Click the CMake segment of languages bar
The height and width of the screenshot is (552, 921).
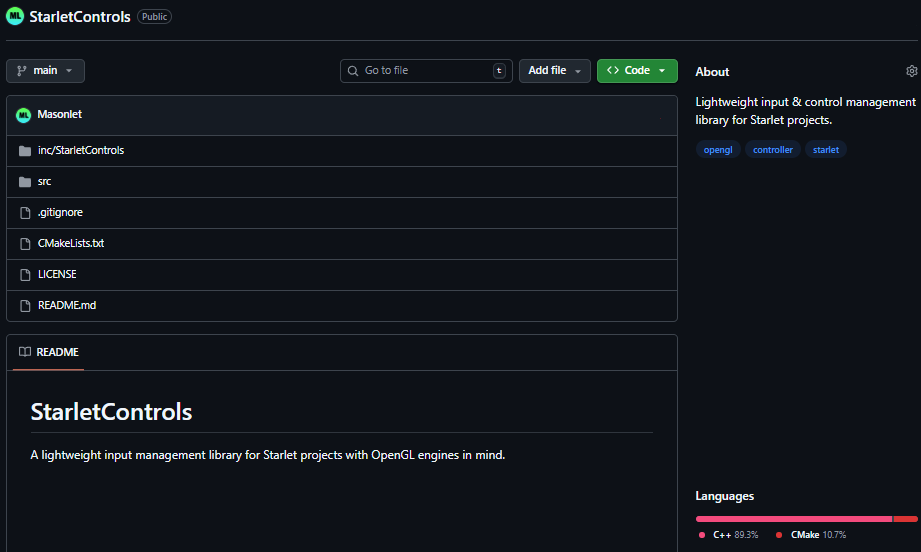tap(905, 519)
